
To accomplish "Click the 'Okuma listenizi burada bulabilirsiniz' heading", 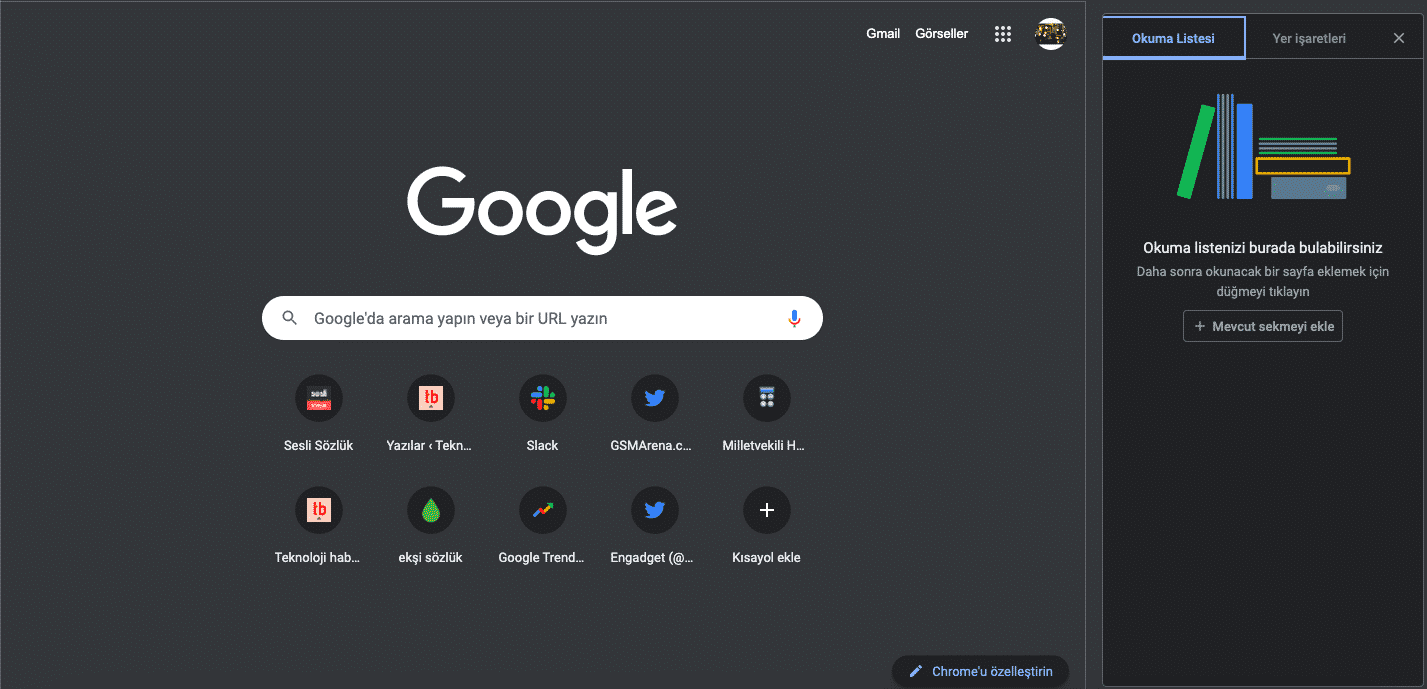I will point(1263,248).
